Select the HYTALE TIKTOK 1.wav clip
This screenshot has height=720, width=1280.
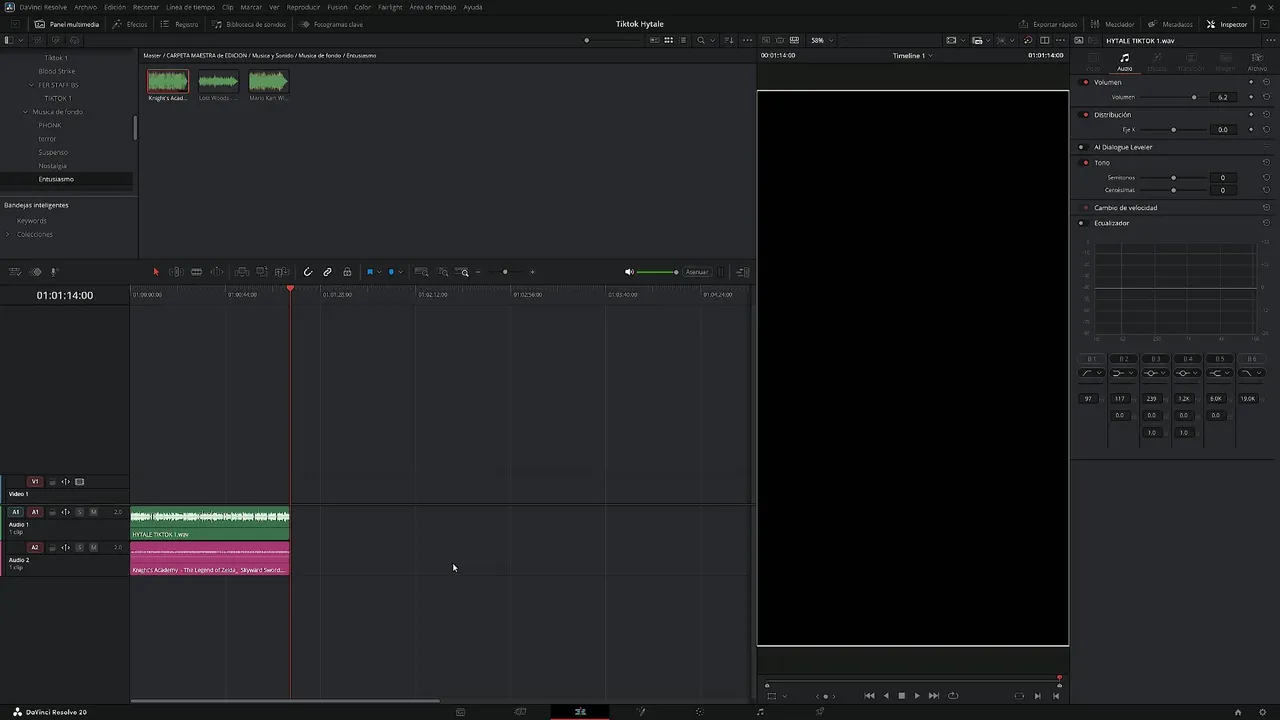coord(210,523)
